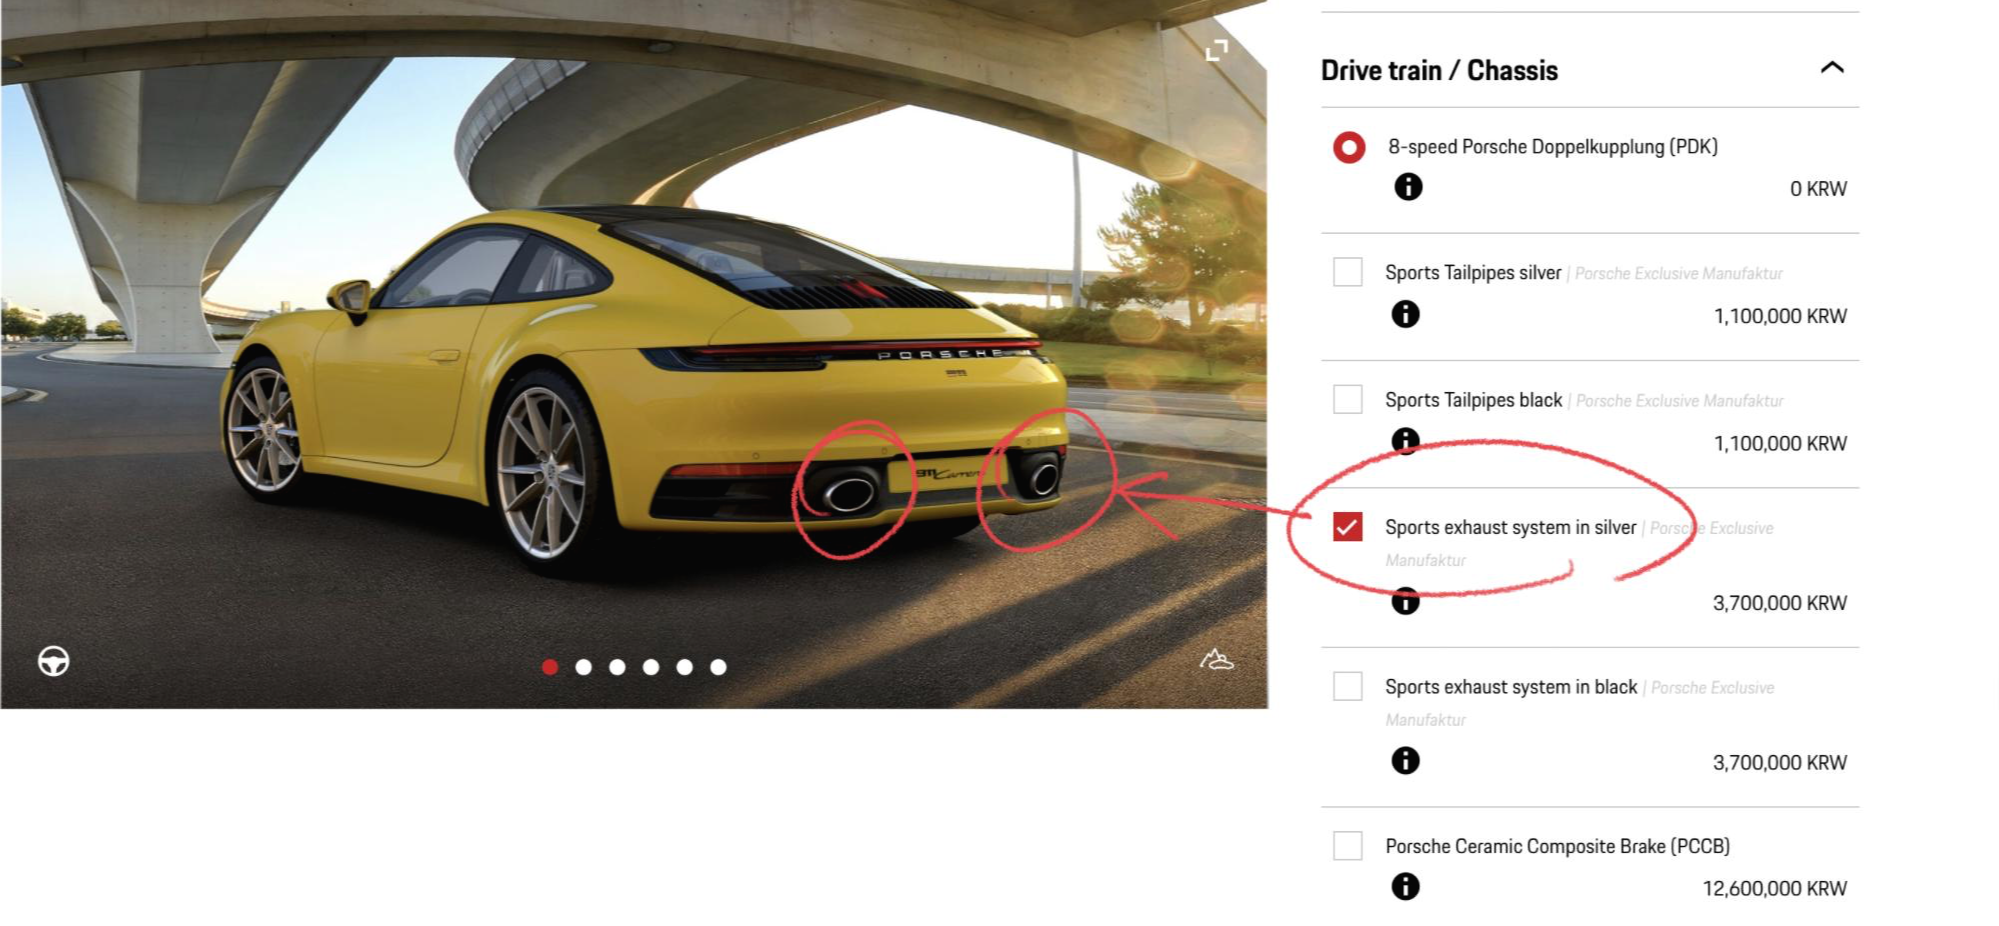This screenshot has width=1999, height=926.
Task: Jump to the last carousel dot
Action: [x=718, y=667]
